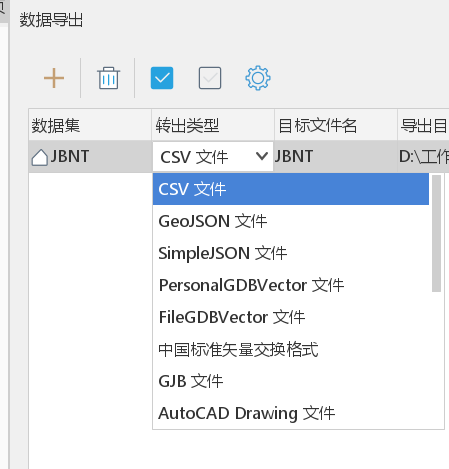The height and width of the screenshot is (469, 449).
Task: Collapse the CSV 文件 export type combo box
Action: point(213,157)
